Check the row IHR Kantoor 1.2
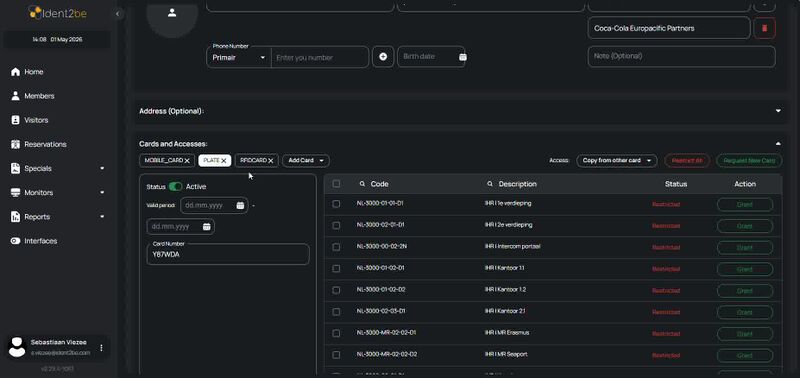This screenshot has width=800, height=378. point(336,290)
